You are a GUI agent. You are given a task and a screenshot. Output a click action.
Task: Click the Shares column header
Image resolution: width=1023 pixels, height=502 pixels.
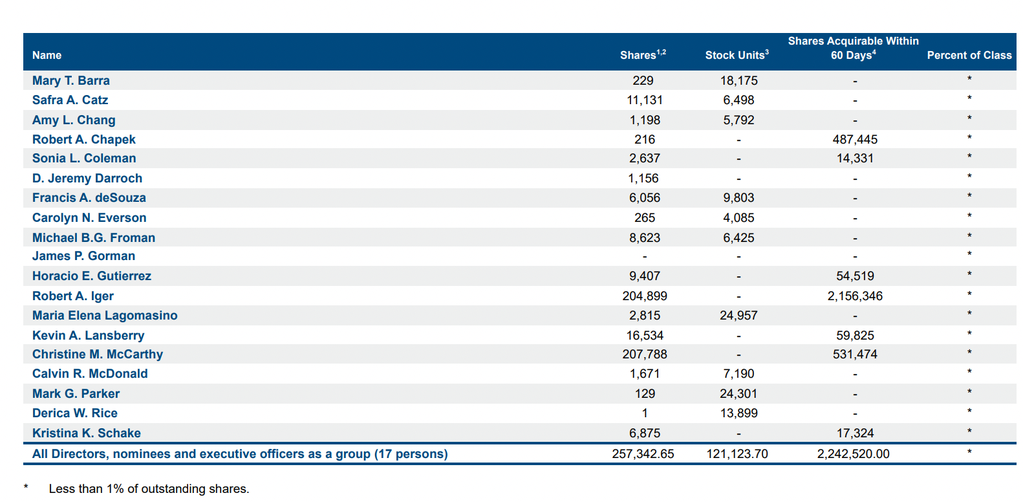643,55
